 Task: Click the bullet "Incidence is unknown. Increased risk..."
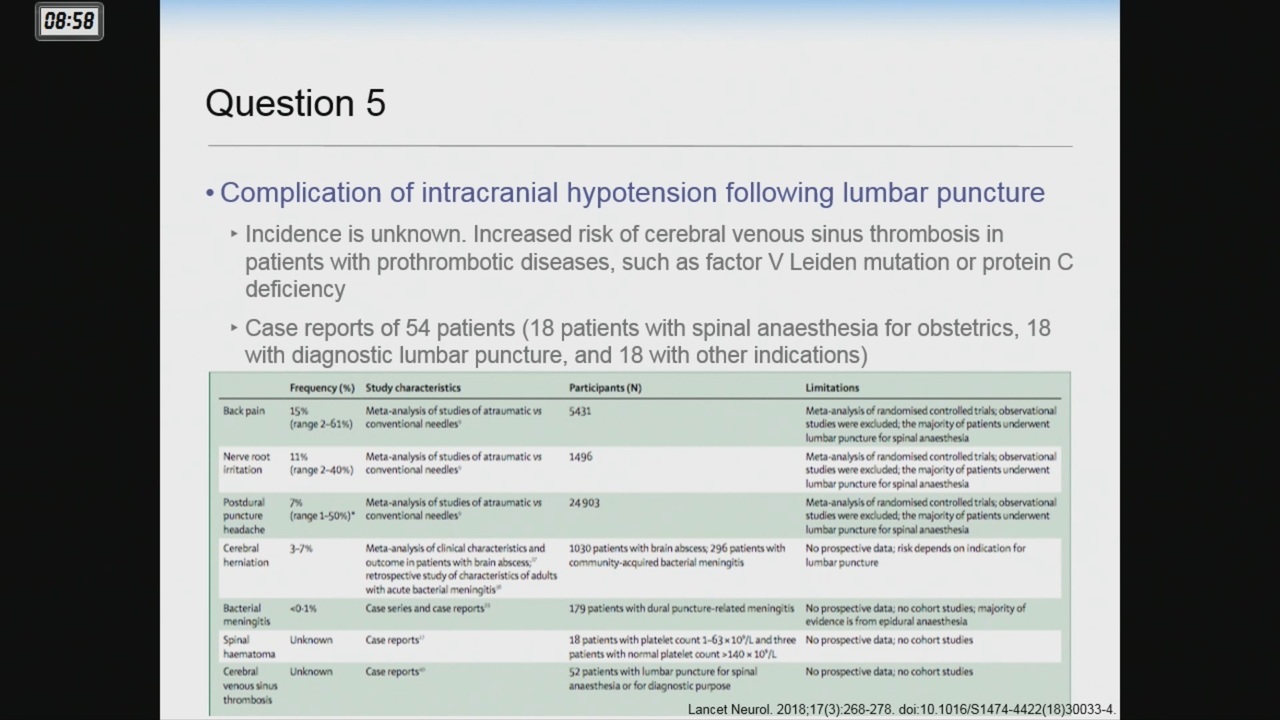[x=659, y=261]
